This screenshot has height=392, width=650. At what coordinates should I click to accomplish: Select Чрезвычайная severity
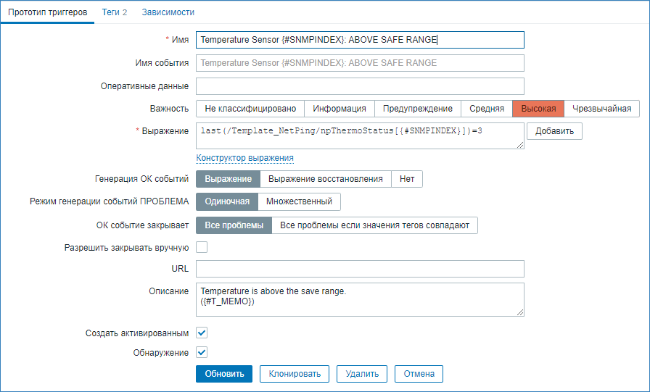click(x=602, y=109)
